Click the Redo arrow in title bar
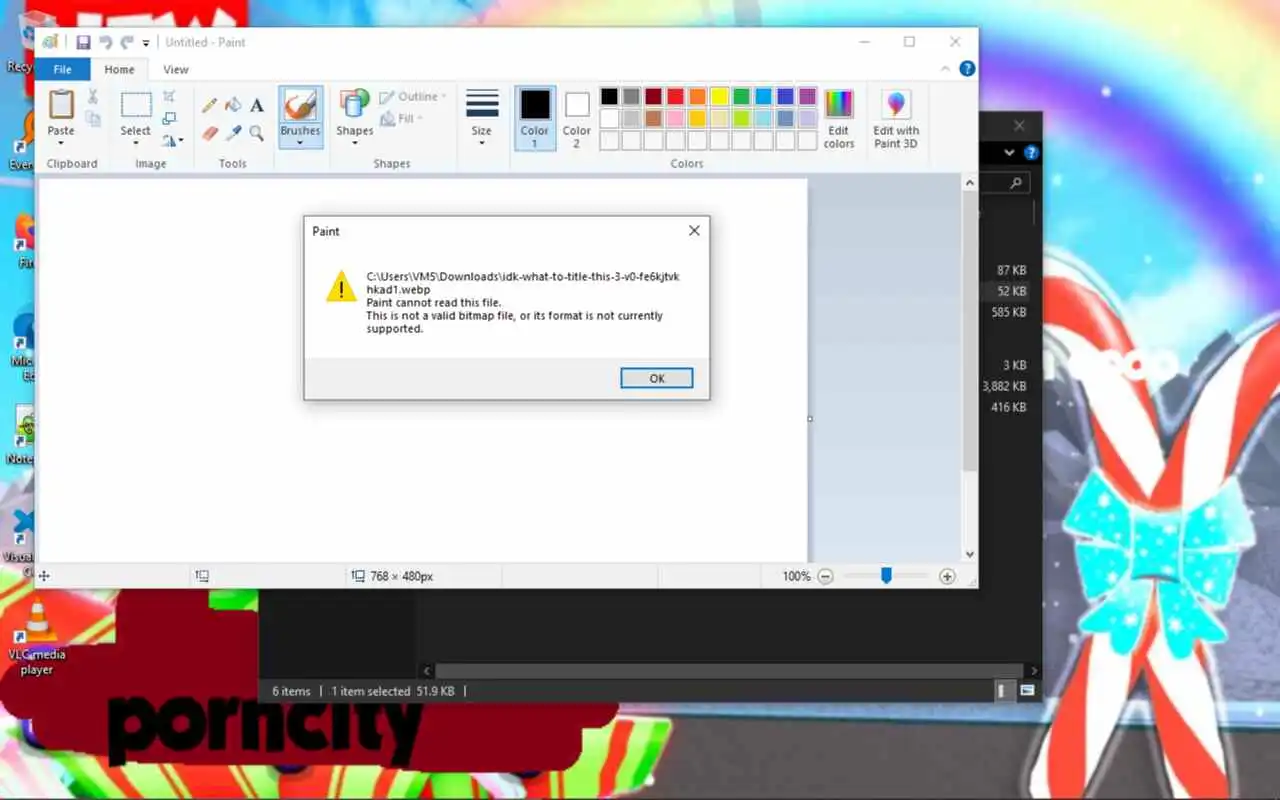1280x800 pixels. pyautogui.click(x=126, y=42)
